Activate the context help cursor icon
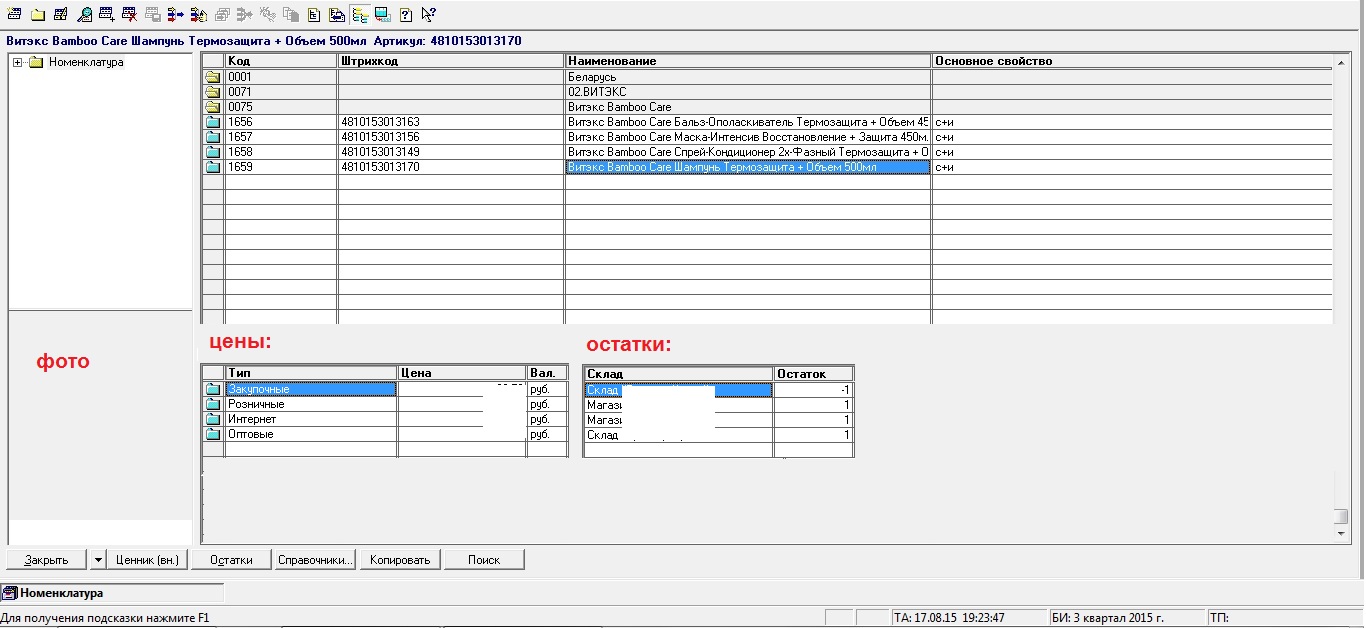This screenshot has width=1366, height=628. pyautogui.click(x=428, y=14)
